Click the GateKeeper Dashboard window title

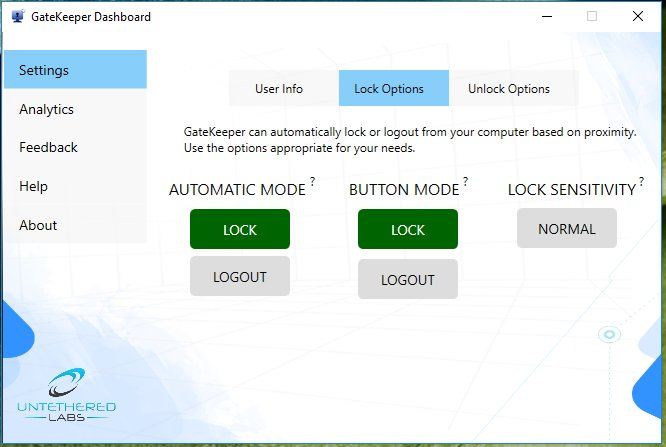pyautogui.click(x=91, y=17)
